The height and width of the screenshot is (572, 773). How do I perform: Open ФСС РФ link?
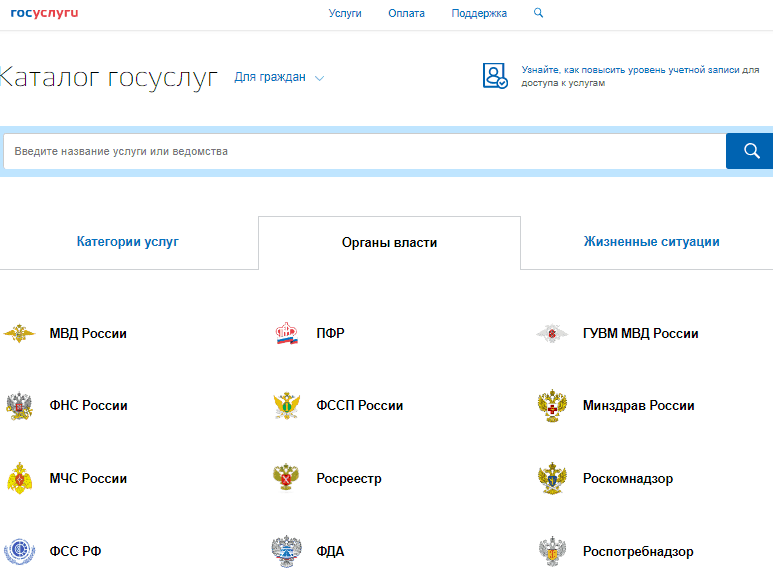[x=75, y=551]
